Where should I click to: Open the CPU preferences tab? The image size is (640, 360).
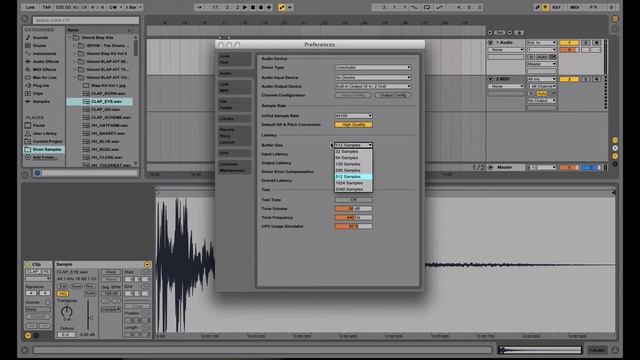(235, 153)
